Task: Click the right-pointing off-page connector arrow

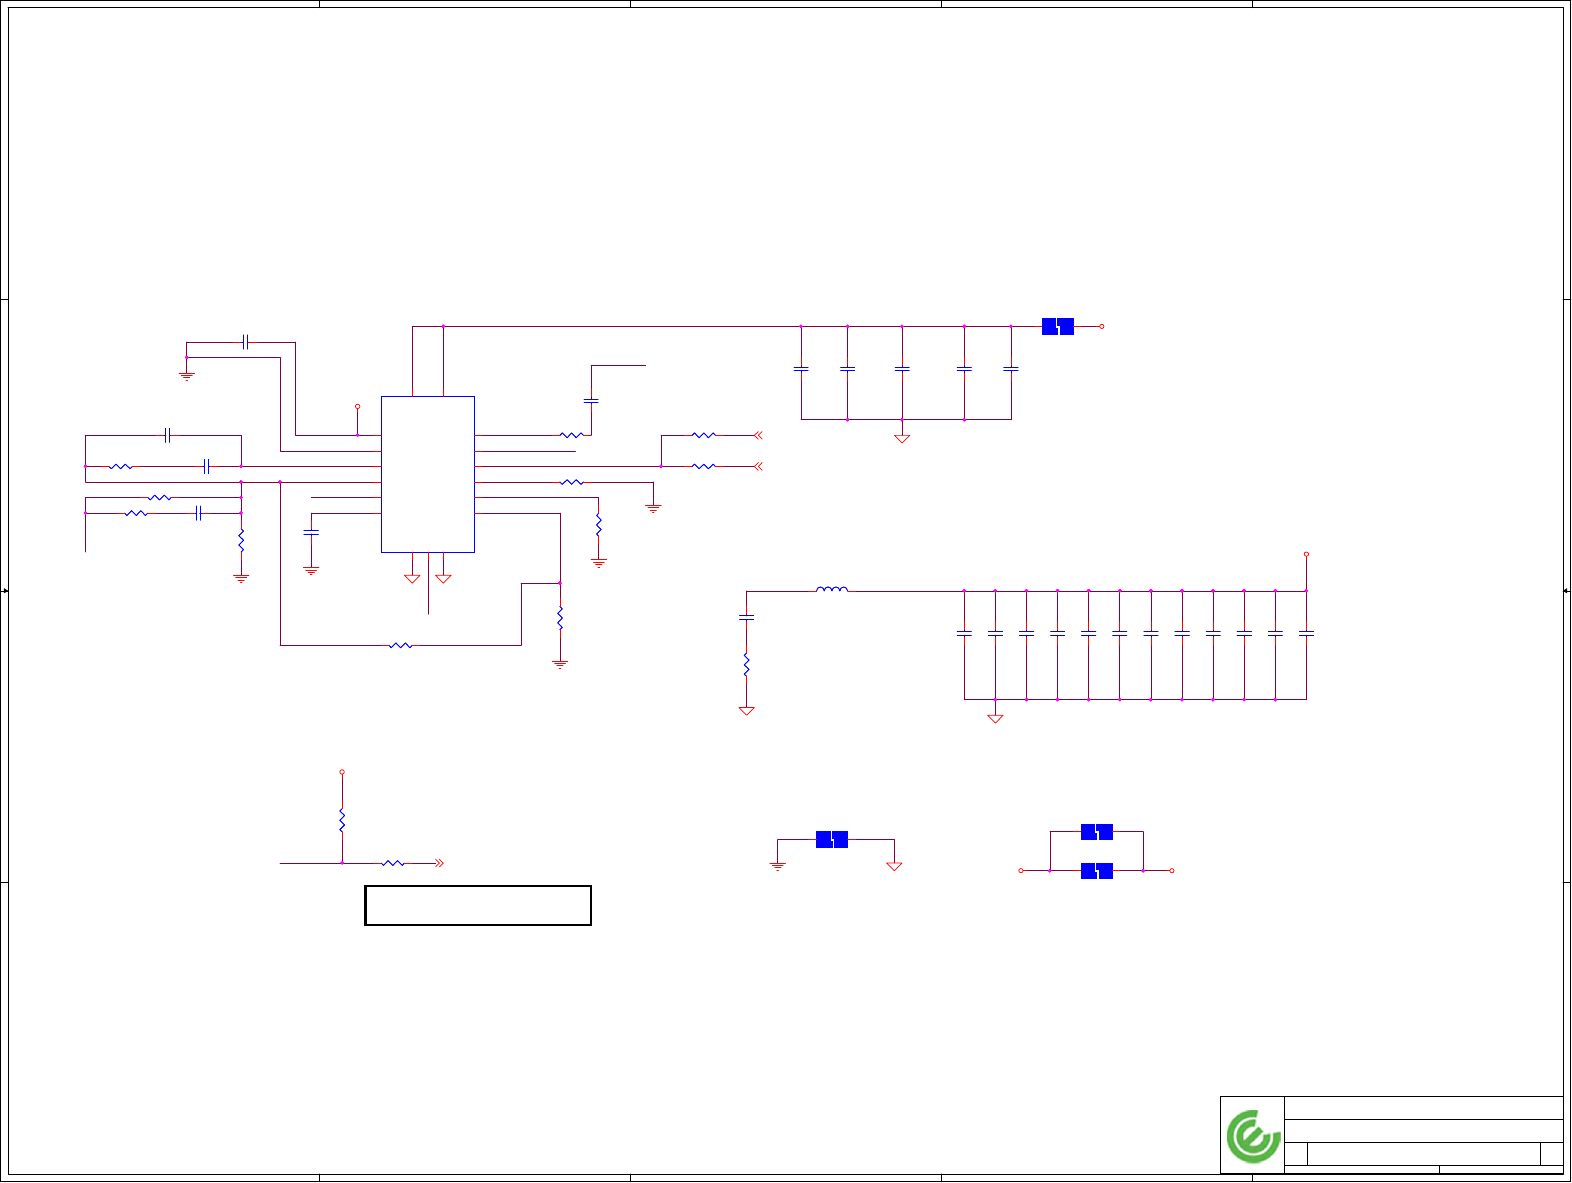Action: pos(439,863)
